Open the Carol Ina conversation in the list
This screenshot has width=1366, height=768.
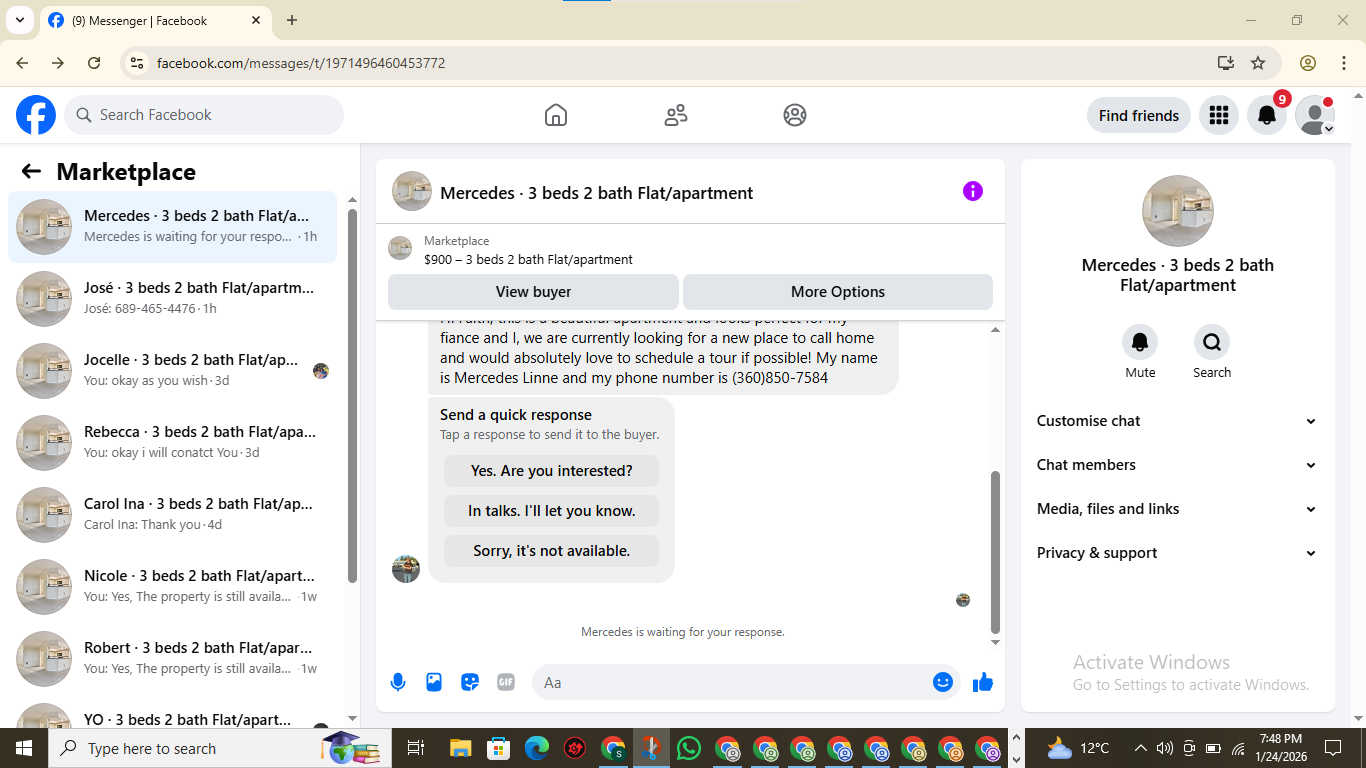[172, 515]
